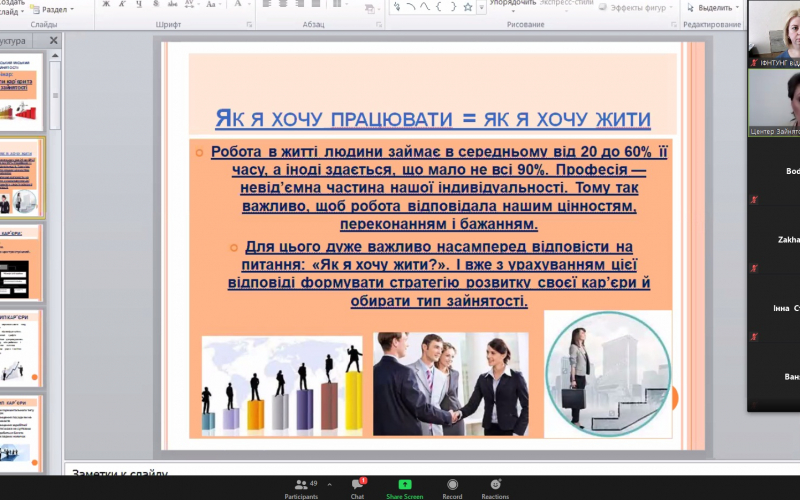
Task: Click the Zoom Share Screen button
Action: [x=405, y=489]
